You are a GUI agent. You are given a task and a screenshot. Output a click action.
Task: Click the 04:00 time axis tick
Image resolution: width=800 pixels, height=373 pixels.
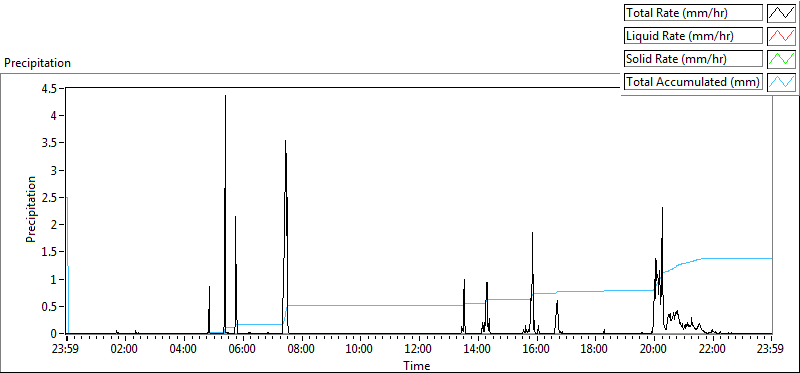point(184,350)
